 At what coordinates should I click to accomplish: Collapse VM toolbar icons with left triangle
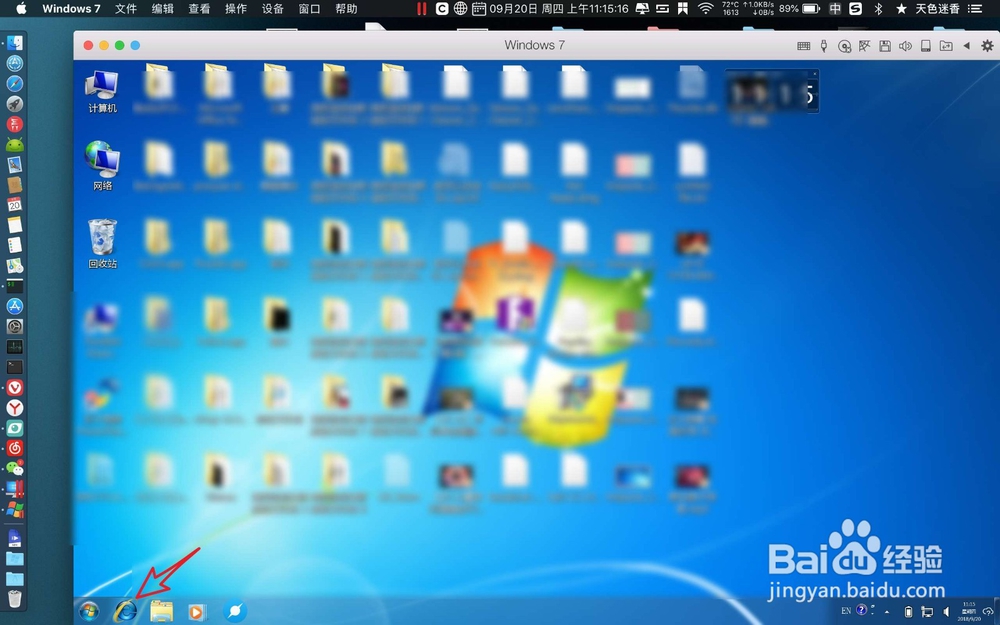click(x=967, y=46)
